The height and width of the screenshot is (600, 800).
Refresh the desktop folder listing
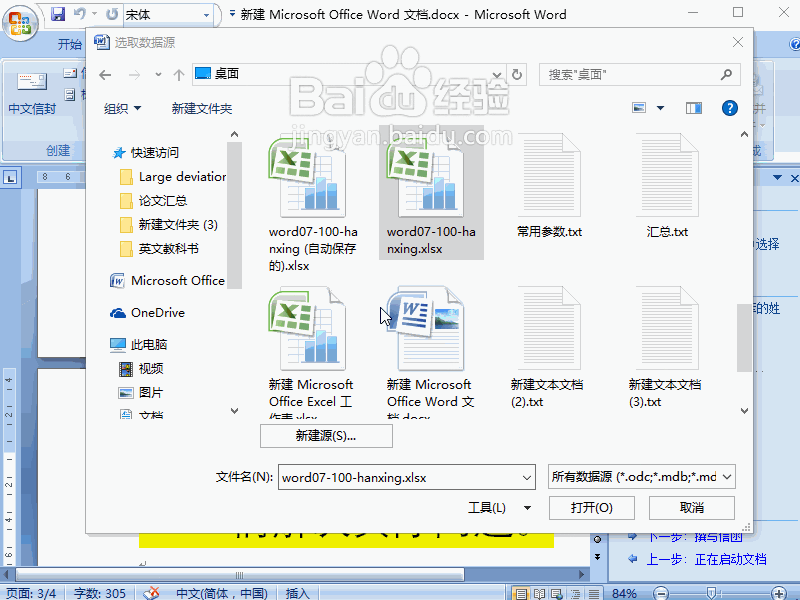click(x=517, y=74)
